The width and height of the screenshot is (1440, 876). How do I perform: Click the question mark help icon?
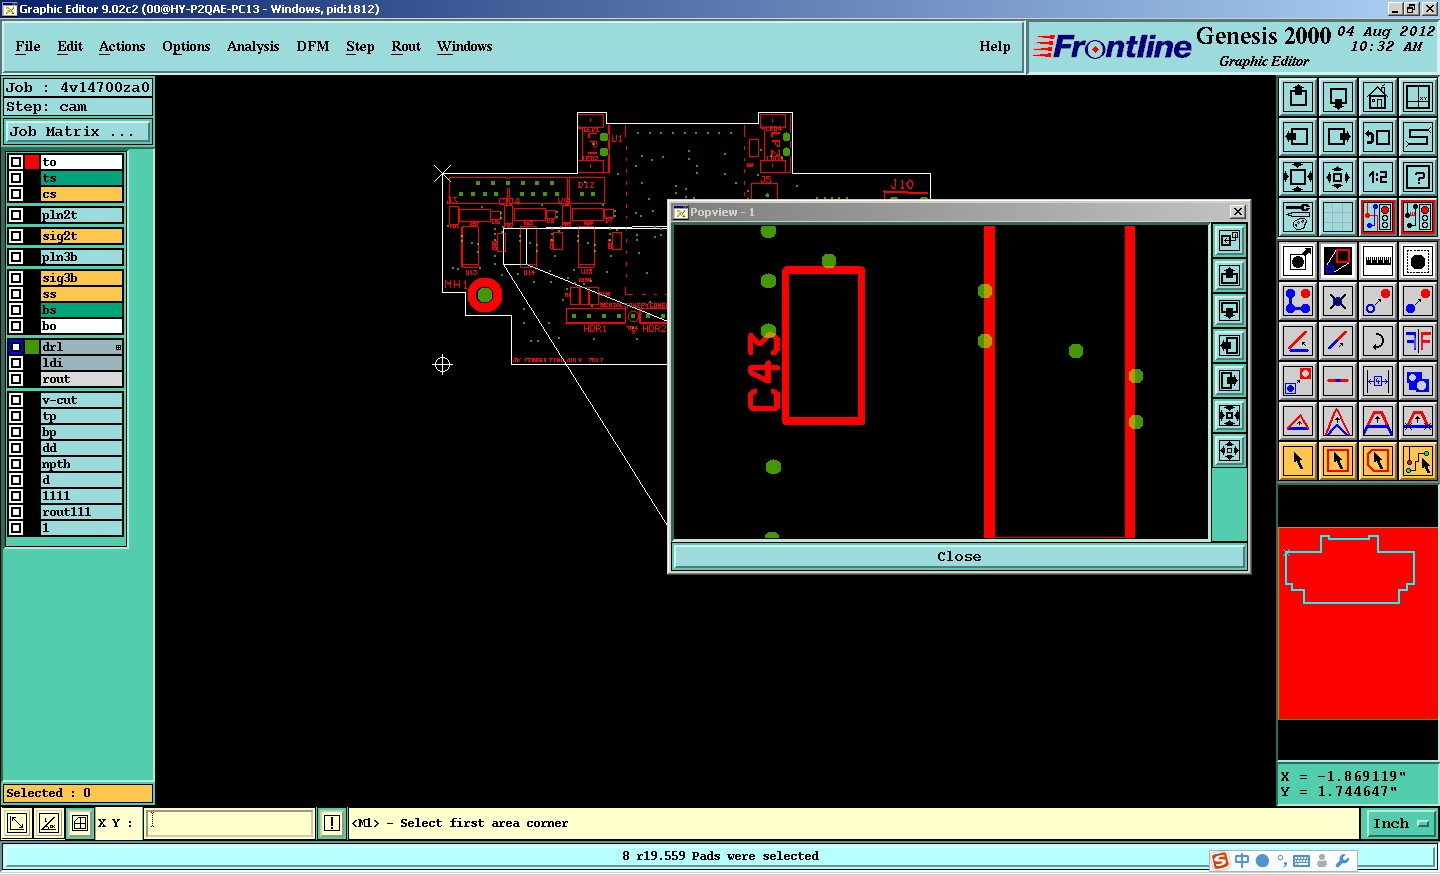(x=1418, y=177)
